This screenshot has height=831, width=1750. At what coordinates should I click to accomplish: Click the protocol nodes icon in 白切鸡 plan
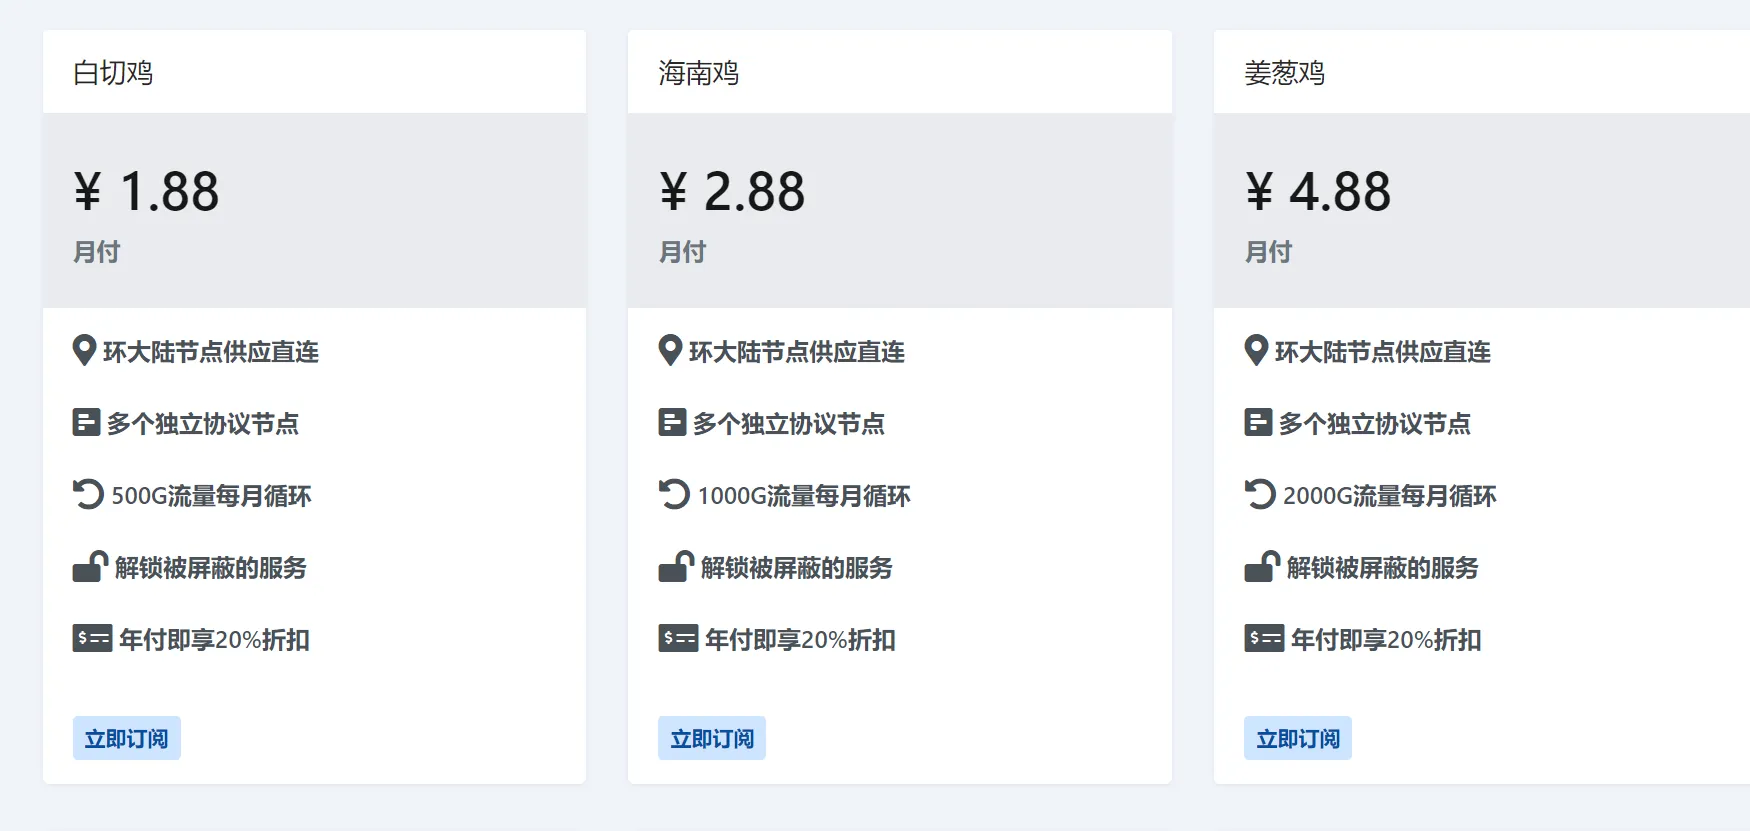pos(87,423)
